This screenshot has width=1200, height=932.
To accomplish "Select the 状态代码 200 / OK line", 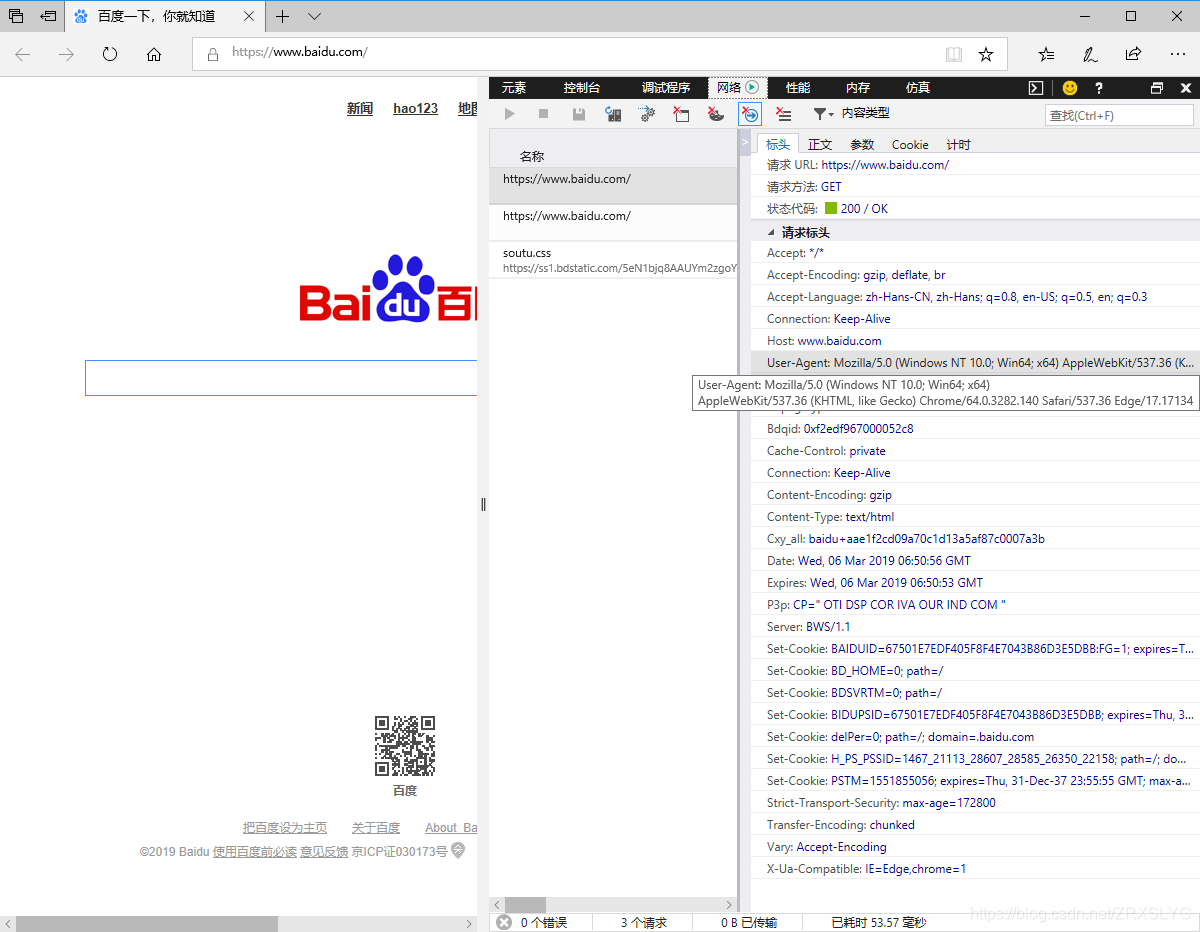I will tap(975, 209).
